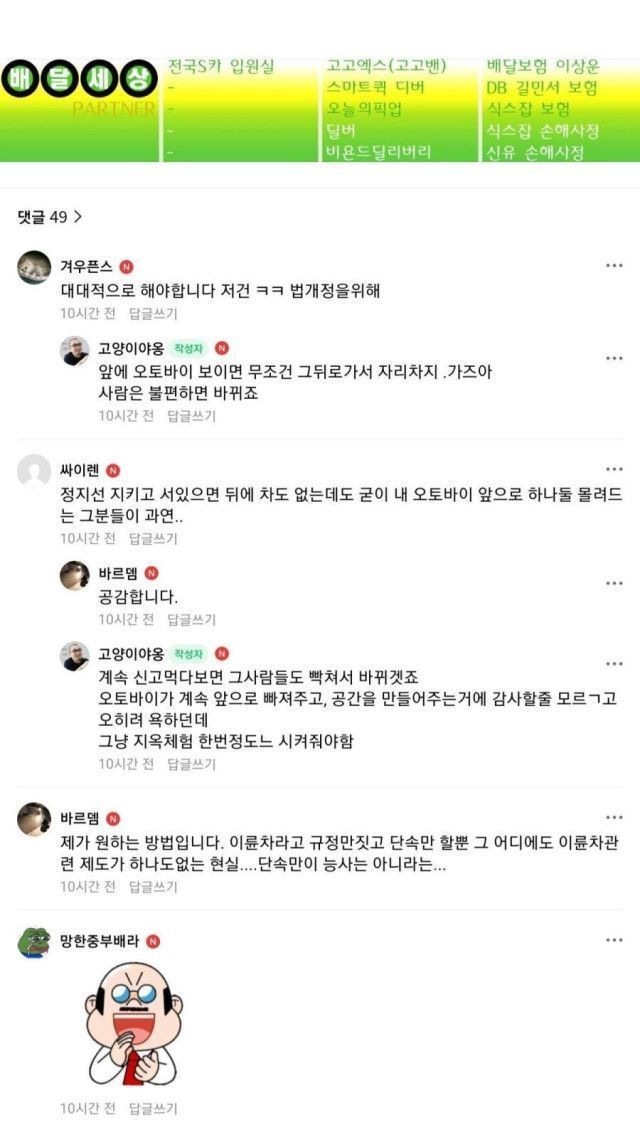
Task: Open more options on 바르뎀 '공감합니다' reply
Action: click(614, 583)
